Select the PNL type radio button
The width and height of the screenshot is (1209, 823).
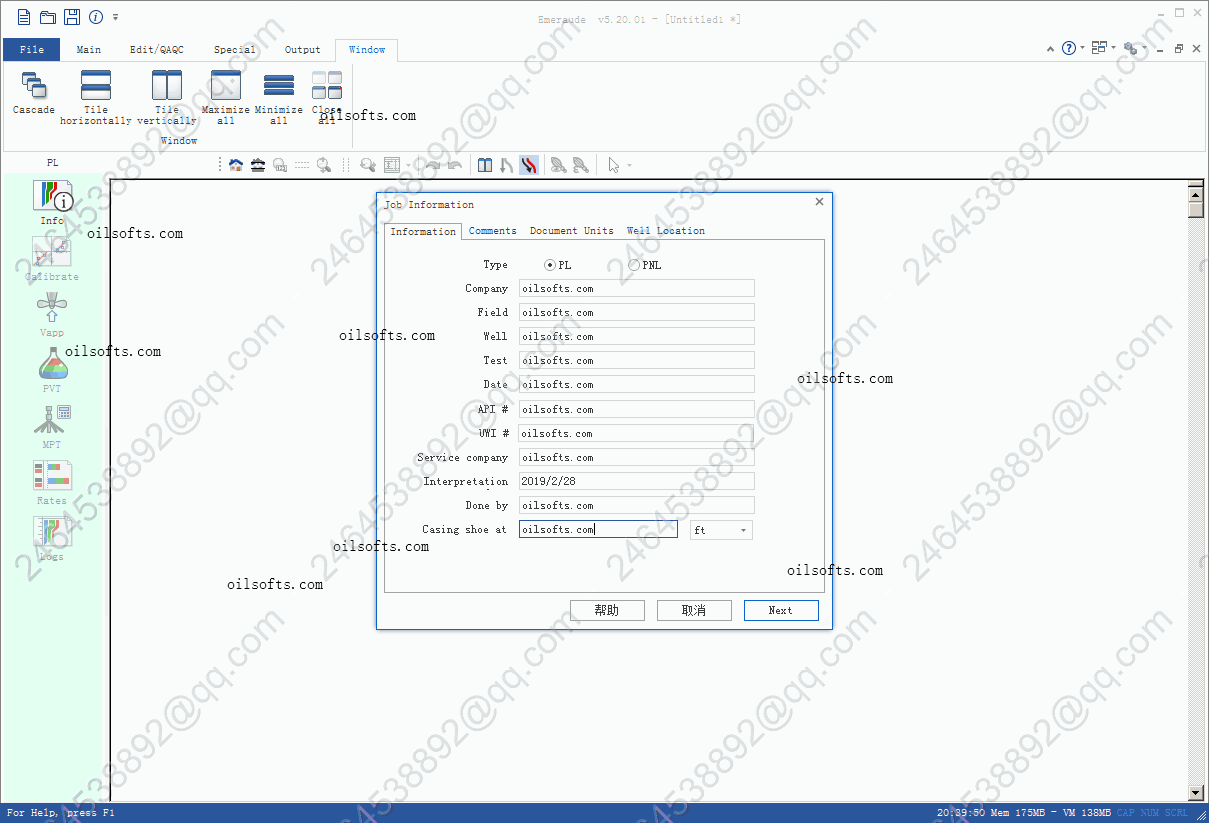pos(634,265)
